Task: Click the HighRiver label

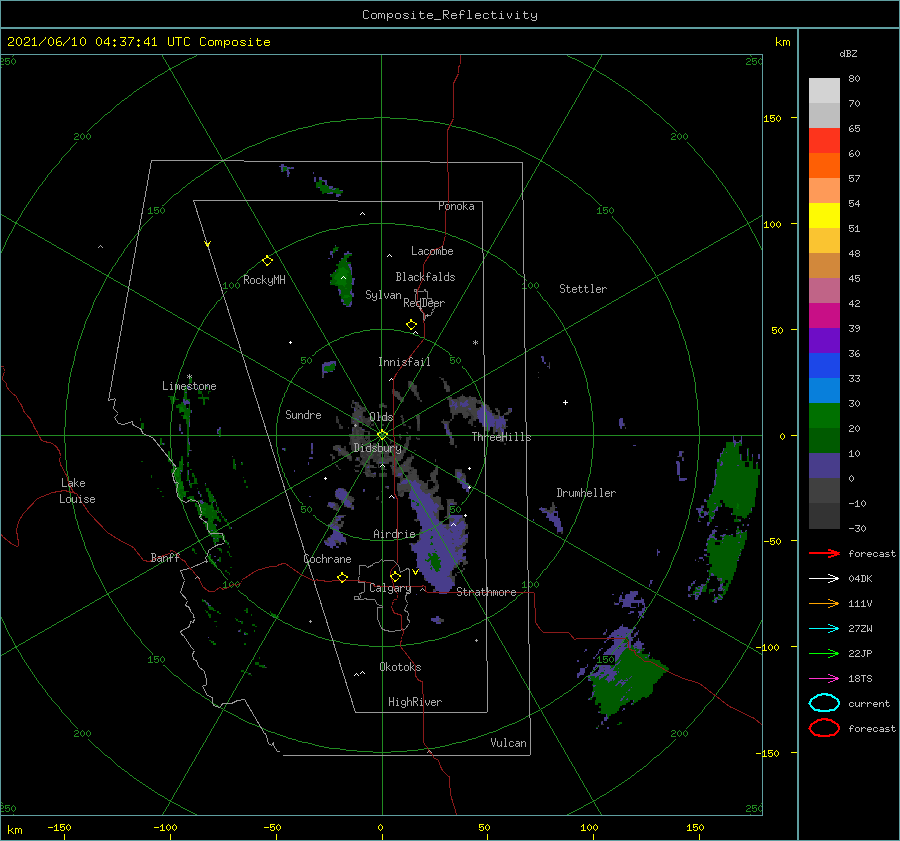Action: coord(415,702)
